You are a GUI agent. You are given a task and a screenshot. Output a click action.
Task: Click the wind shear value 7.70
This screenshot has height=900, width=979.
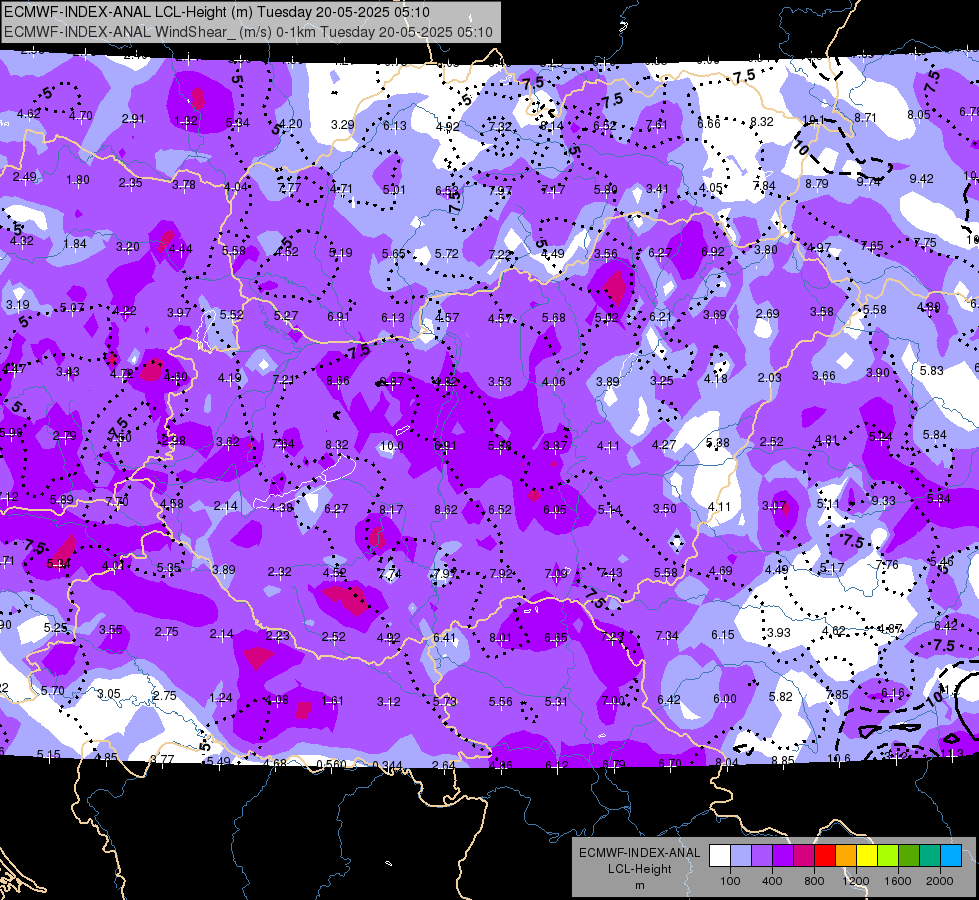(x=117, y=502)
